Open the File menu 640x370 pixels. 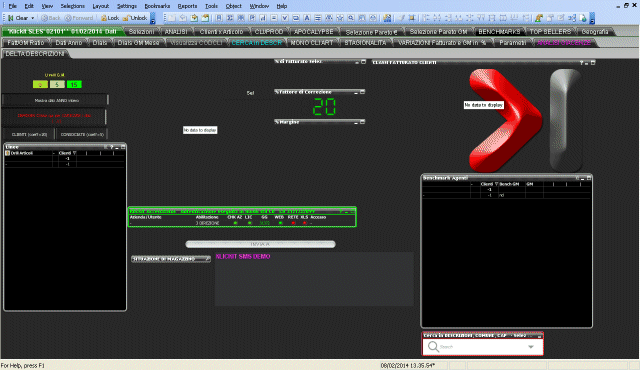(x=13, y=6)
